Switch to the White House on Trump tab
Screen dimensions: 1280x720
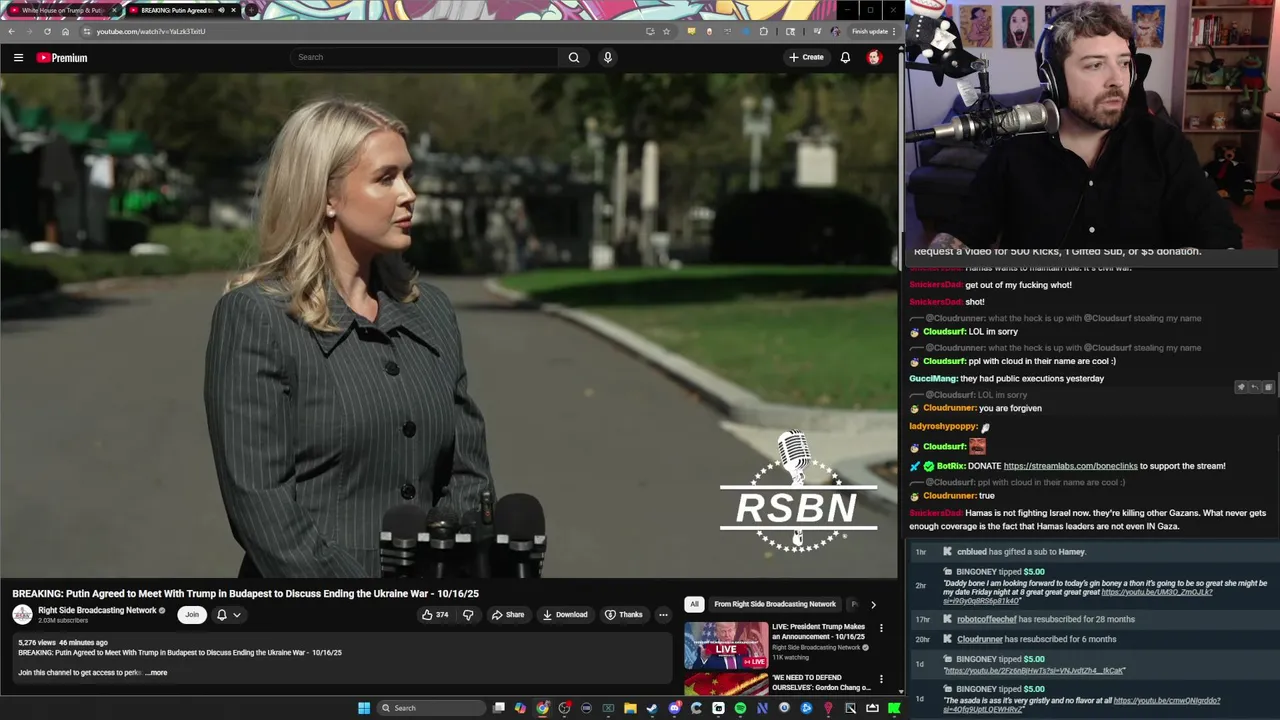(x=62, y=10)
